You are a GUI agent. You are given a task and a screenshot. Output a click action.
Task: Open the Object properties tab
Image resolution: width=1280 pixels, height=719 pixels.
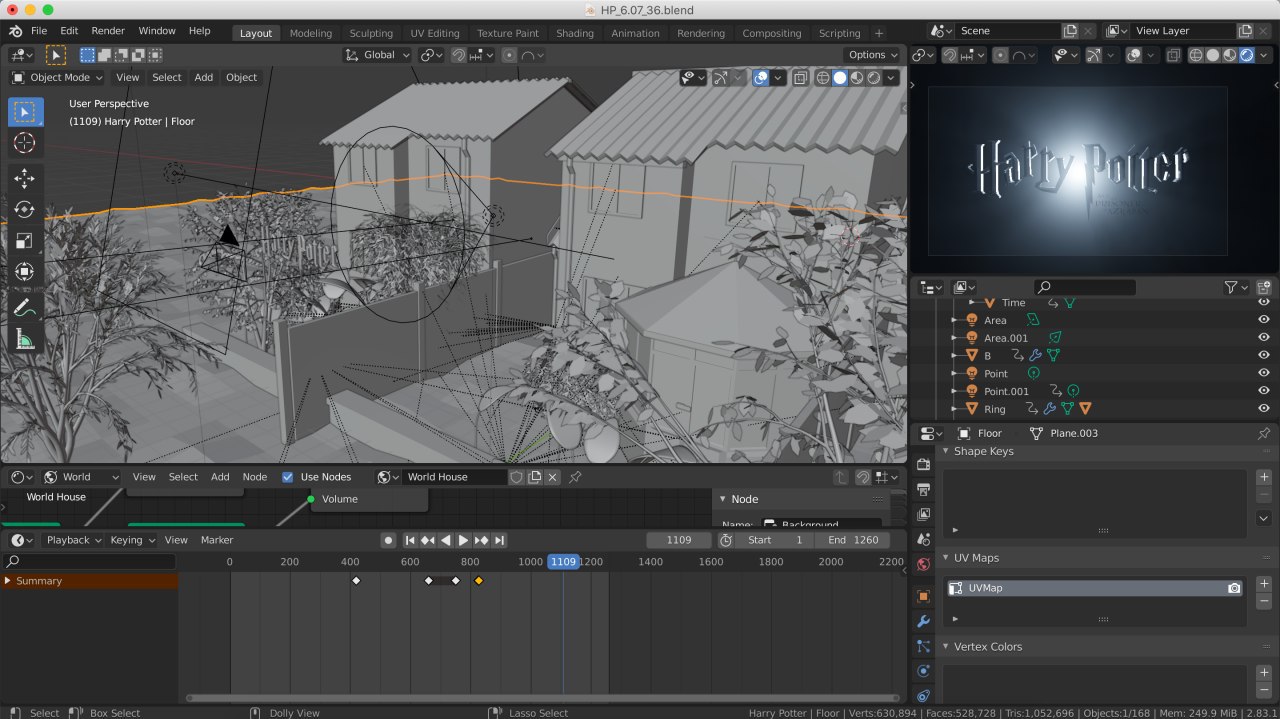[x=923, y=596]
